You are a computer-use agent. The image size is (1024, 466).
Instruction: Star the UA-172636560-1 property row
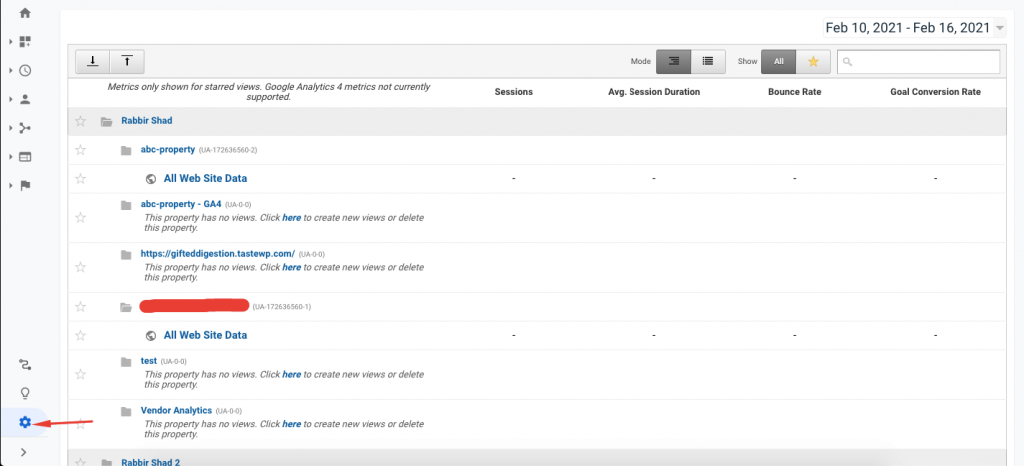point(80,307)
